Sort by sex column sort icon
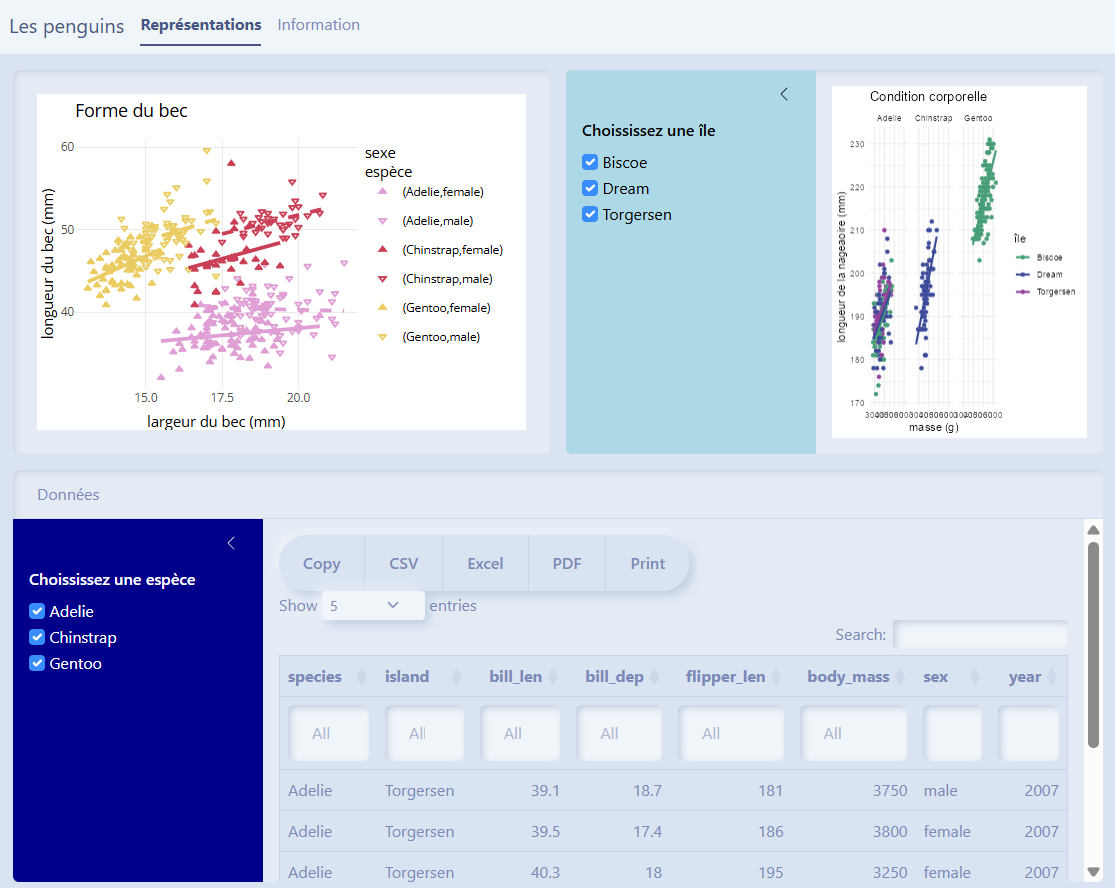 (x=976, y=677)
